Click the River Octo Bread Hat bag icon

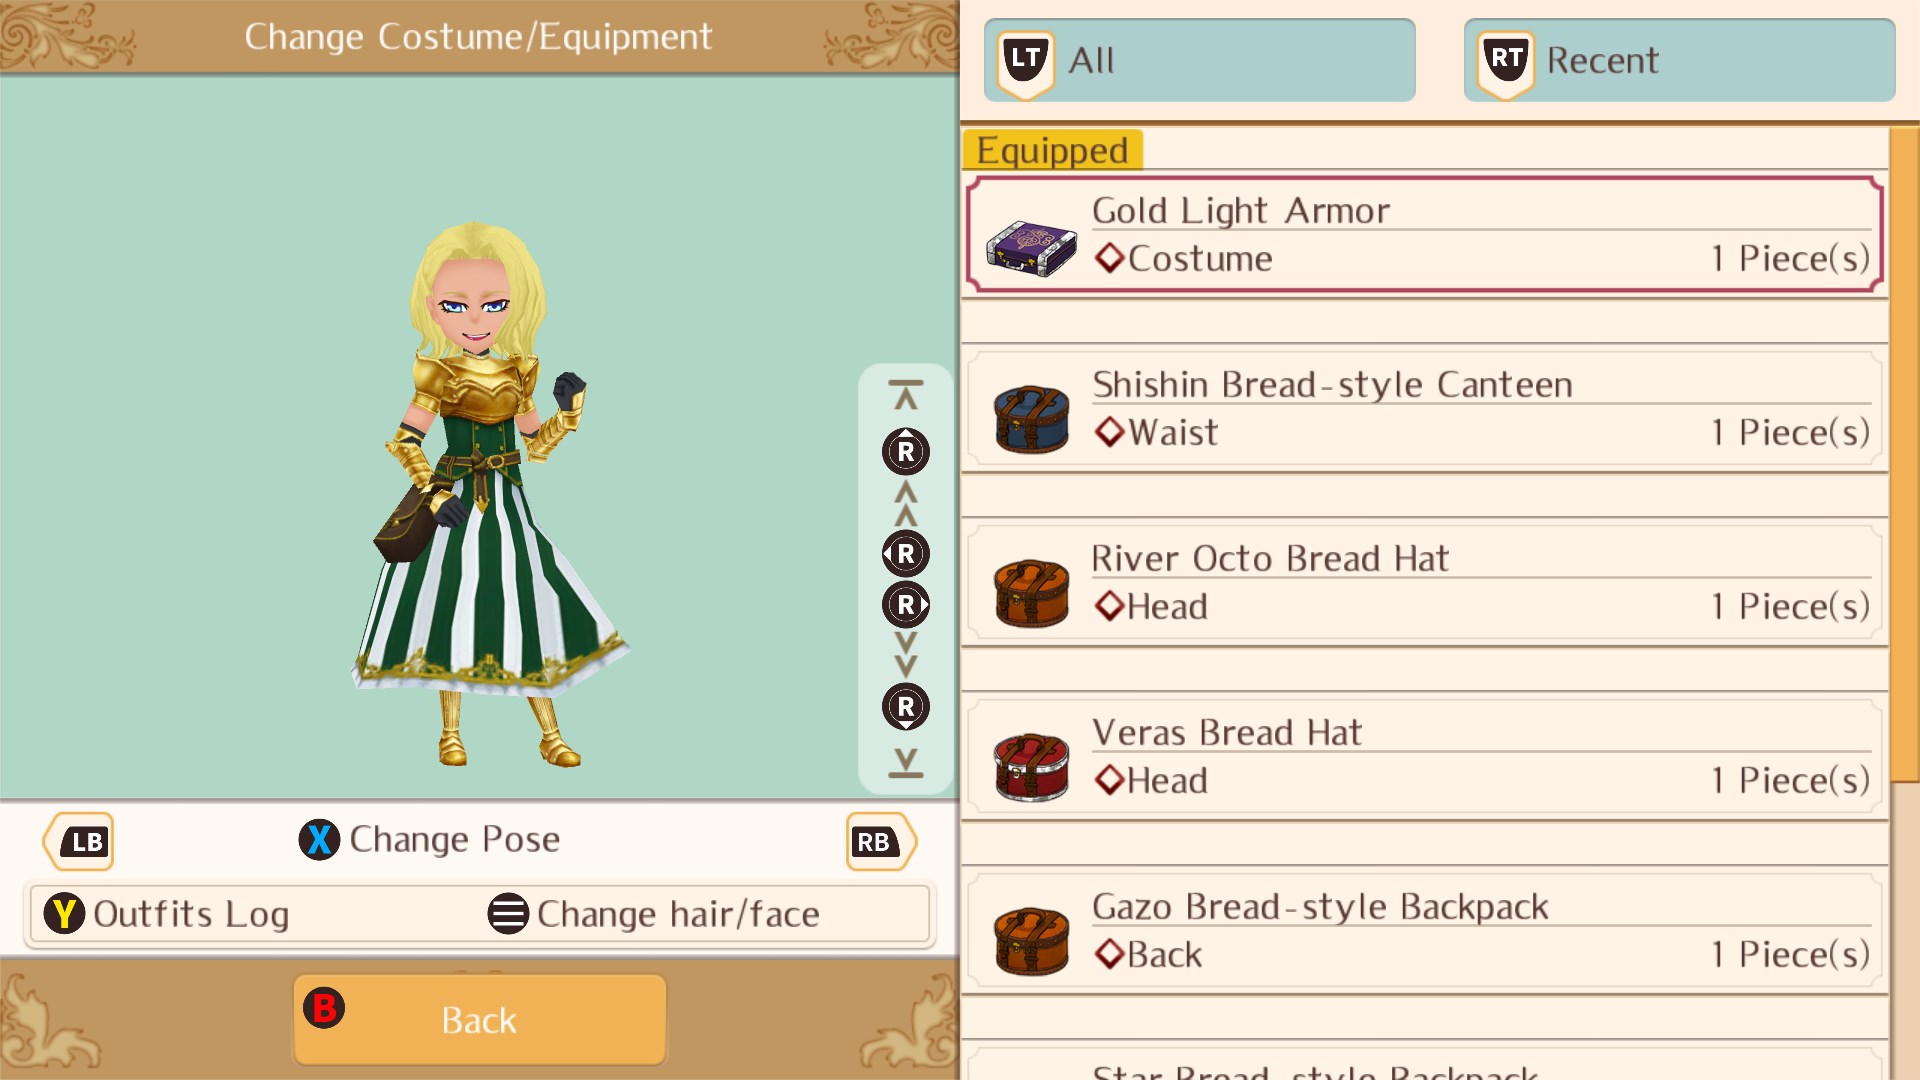[1032, 593]
